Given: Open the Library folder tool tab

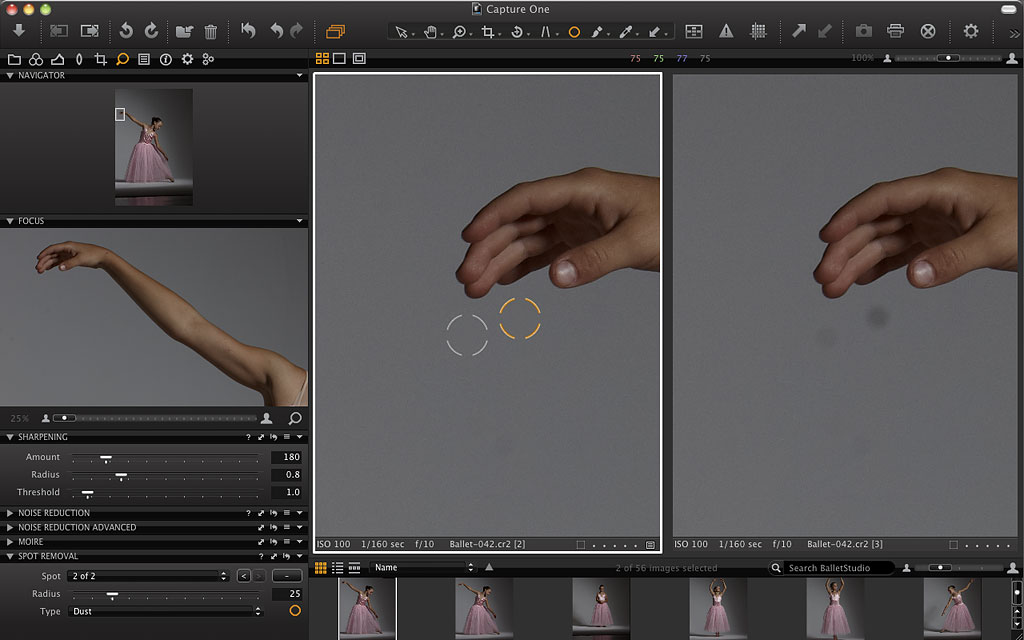Looking at the screenshot, I should (x=13, y=59).
